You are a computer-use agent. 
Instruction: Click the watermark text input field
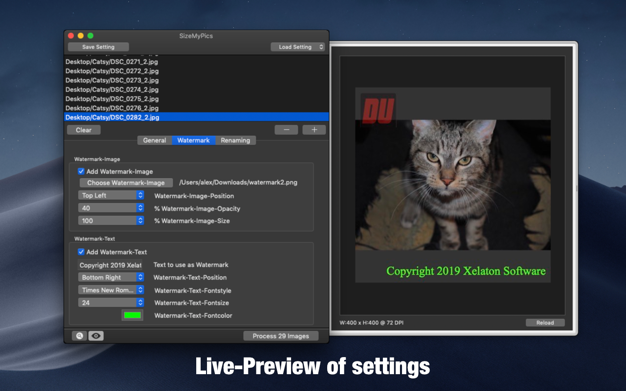click(110, 265)
